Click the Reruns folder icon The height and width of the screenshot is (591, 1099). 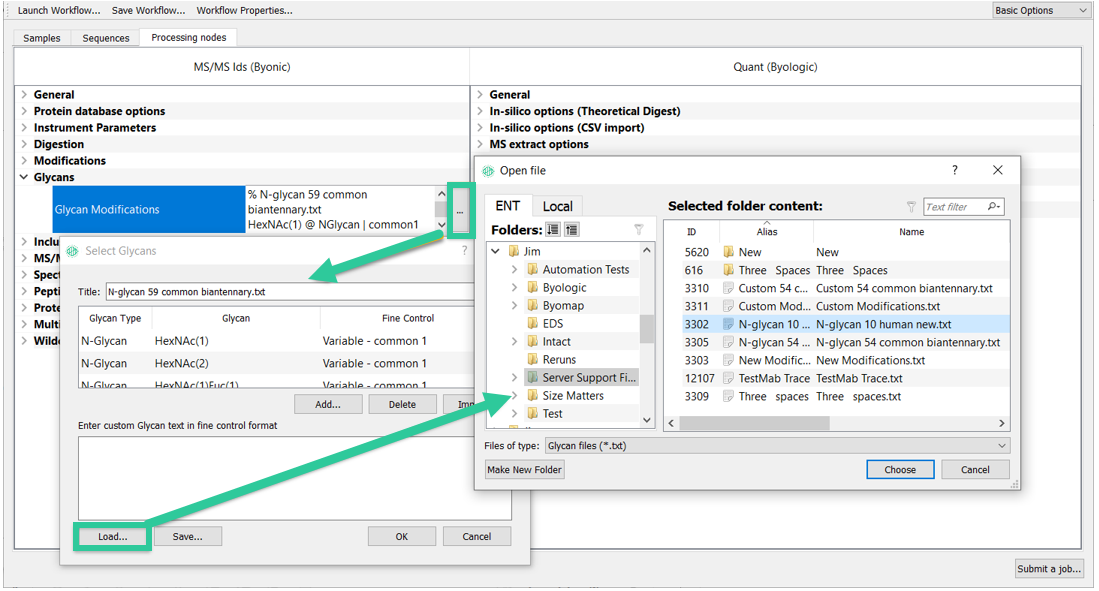click(x=533, y=359)
